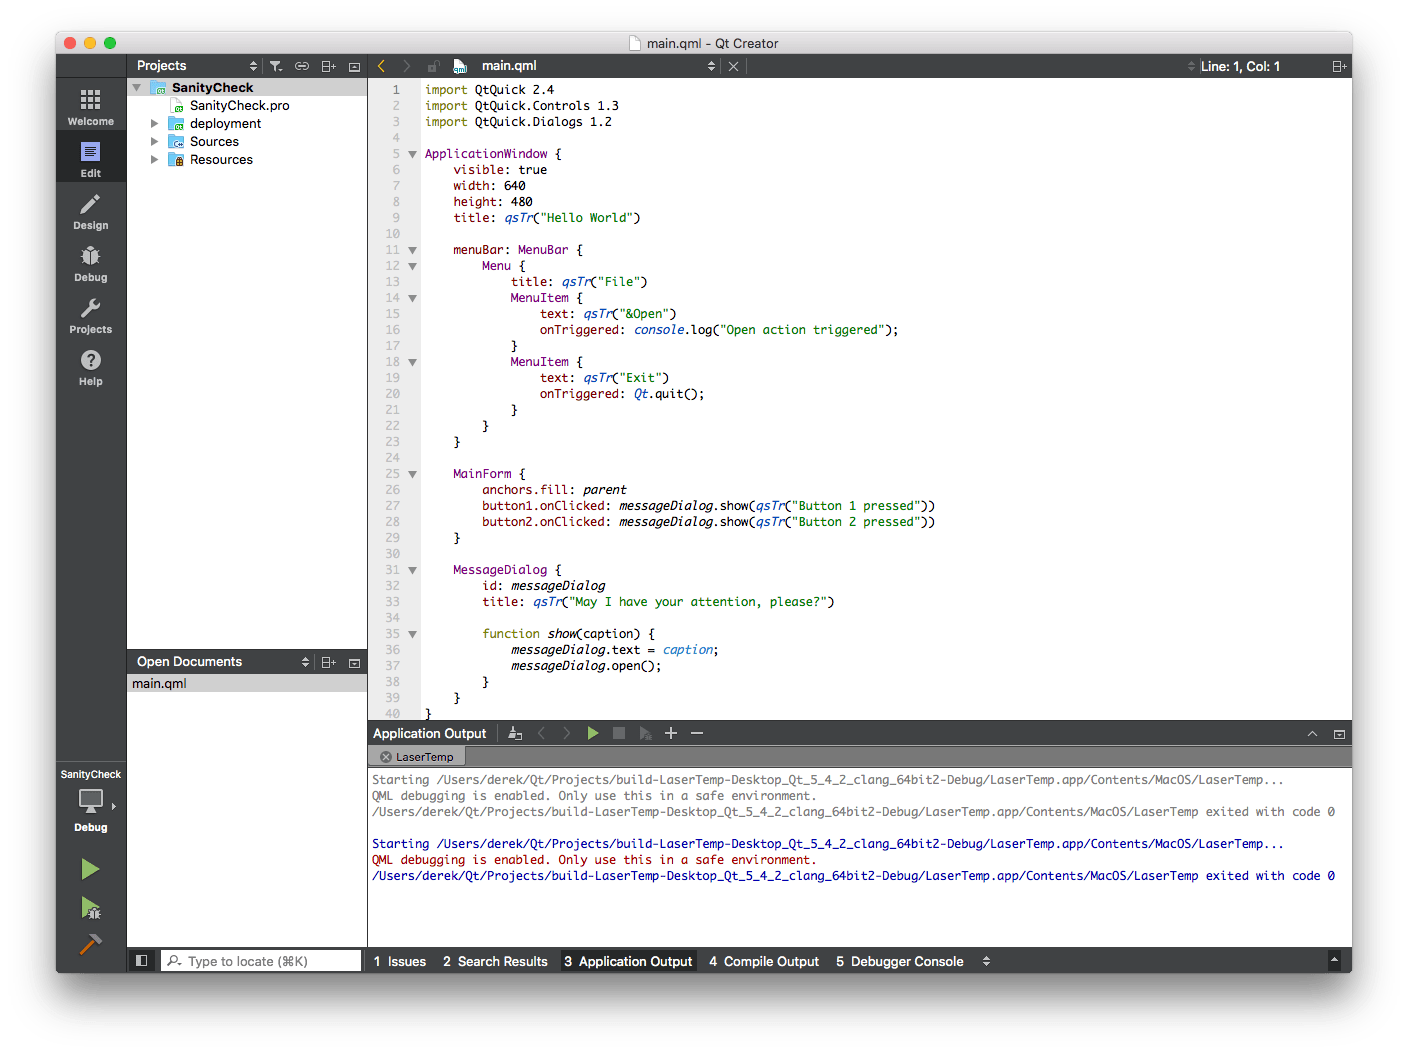Viewport: 1408px width, 1053px height.
Task: Switch to Design mode in the sidebar
Action: pyautogui.click(x=90, y=211)
